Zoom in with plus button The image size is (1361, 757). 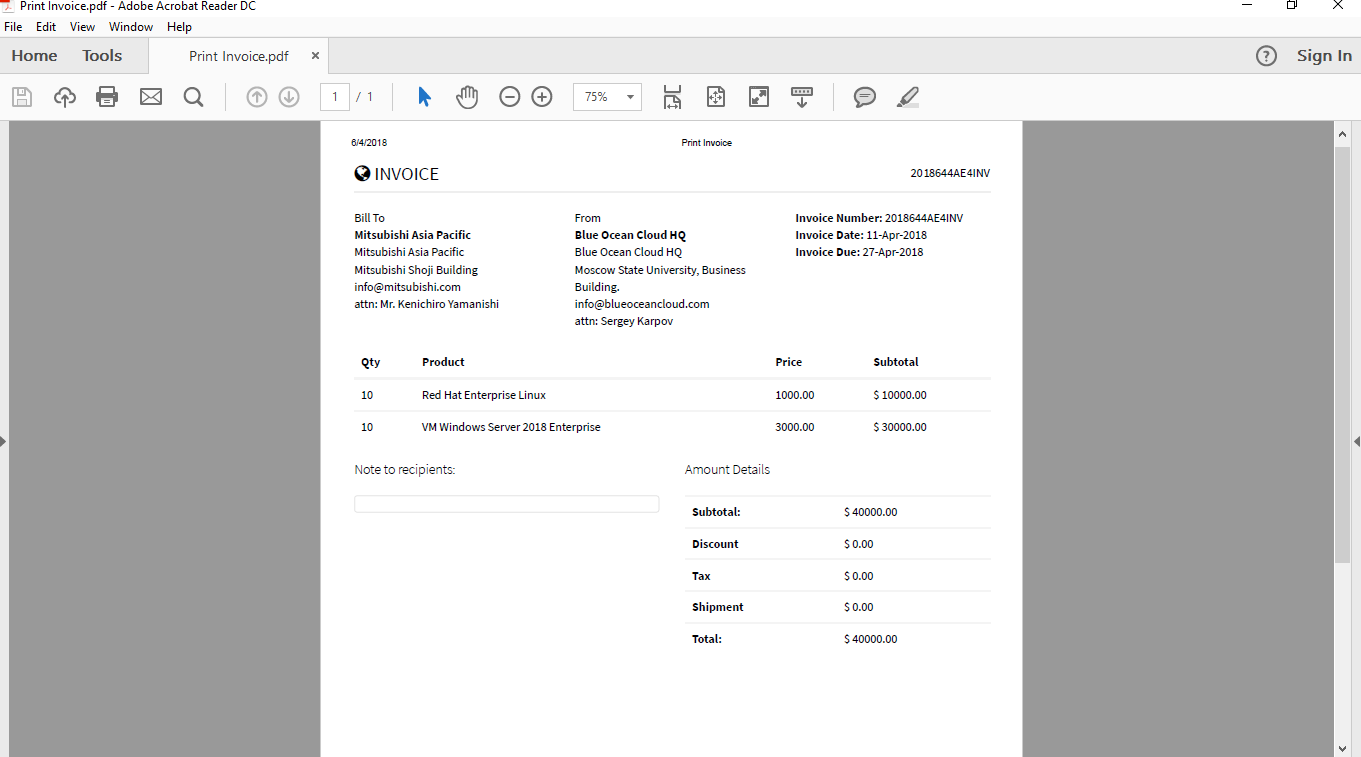click(x=542, y=97)
